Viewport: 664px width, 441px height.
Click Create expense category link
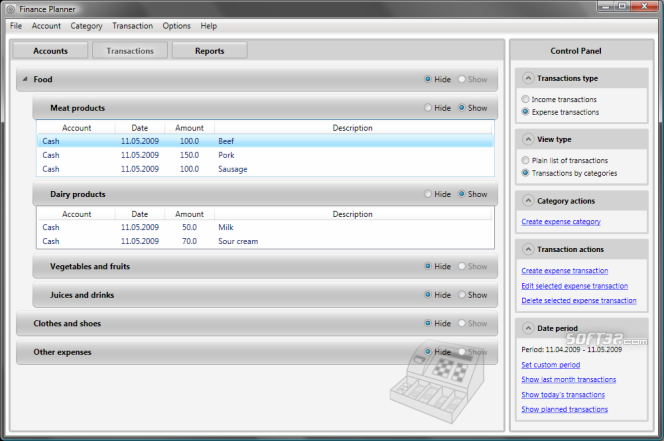pos(561,222)
